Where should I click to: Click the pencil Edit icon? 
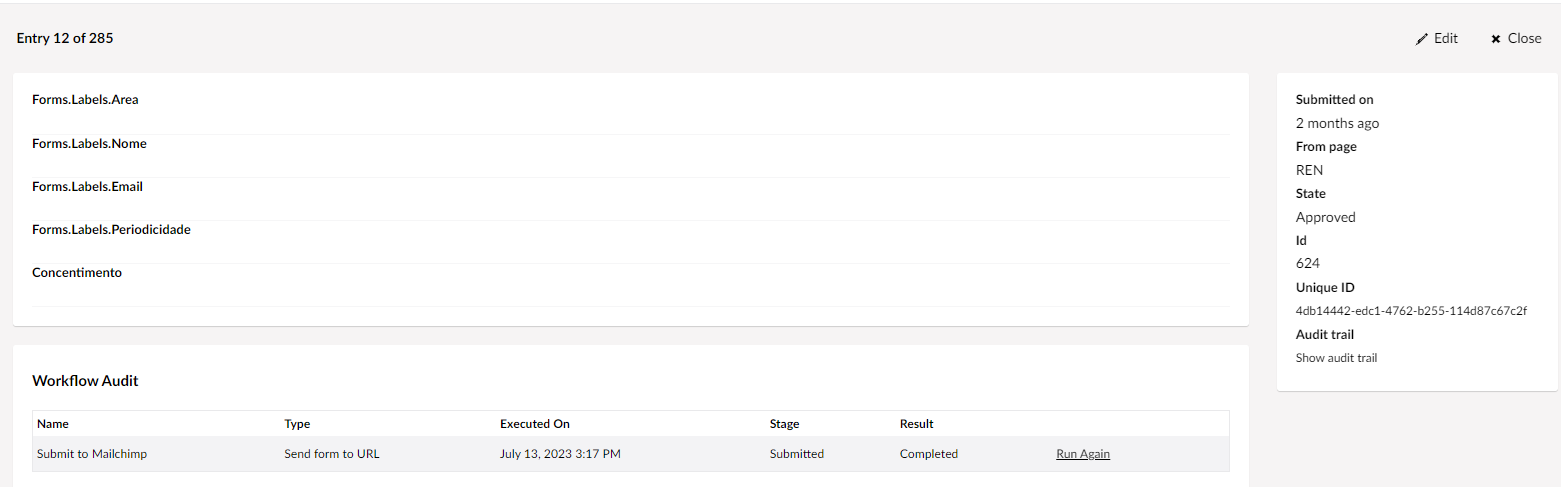(1422, 39)
